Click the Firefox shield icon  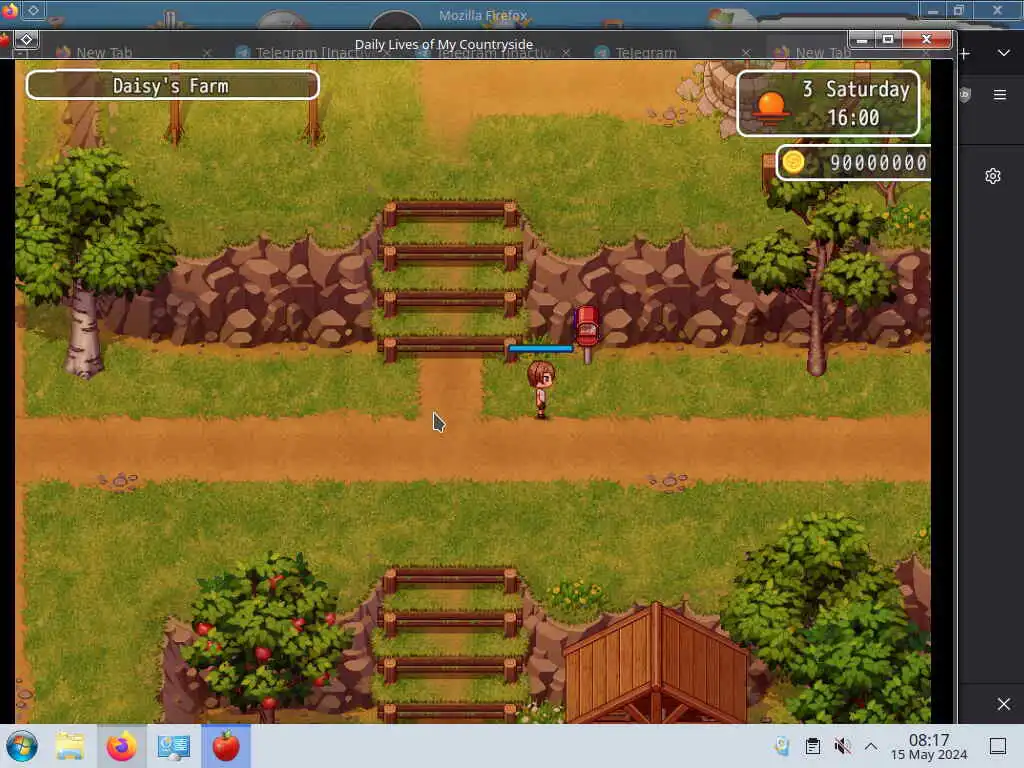[965, 95]
